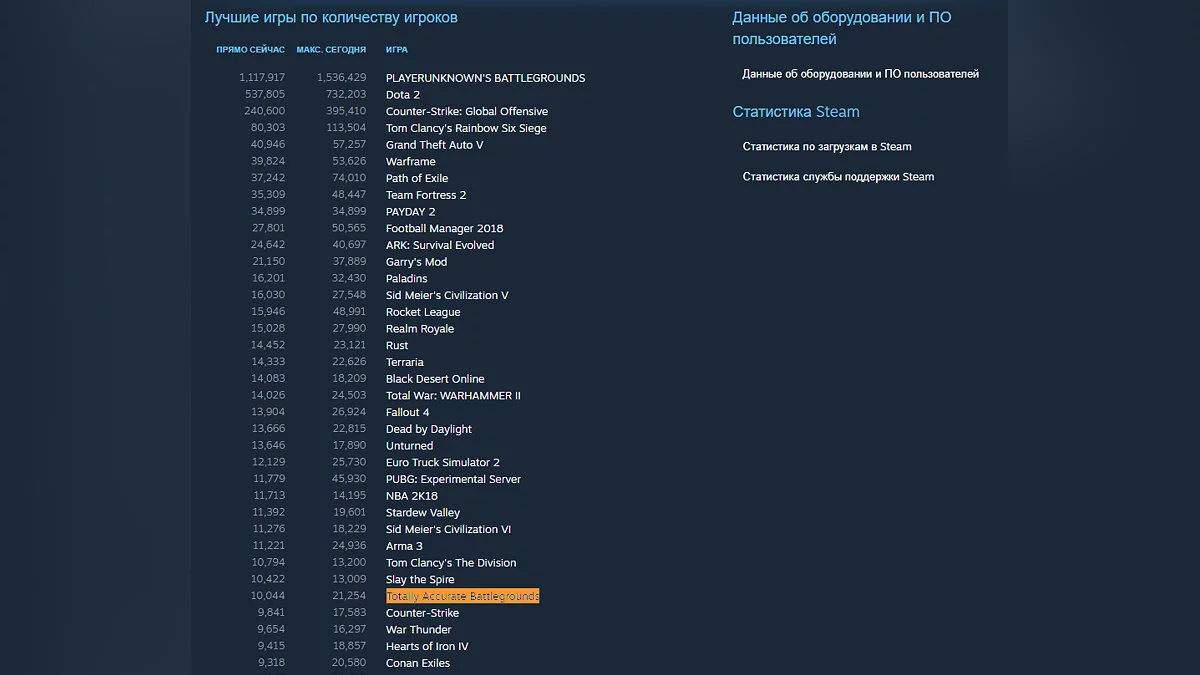Click the Slay the Spire link
1200x675 pixels.
(420, 579)
